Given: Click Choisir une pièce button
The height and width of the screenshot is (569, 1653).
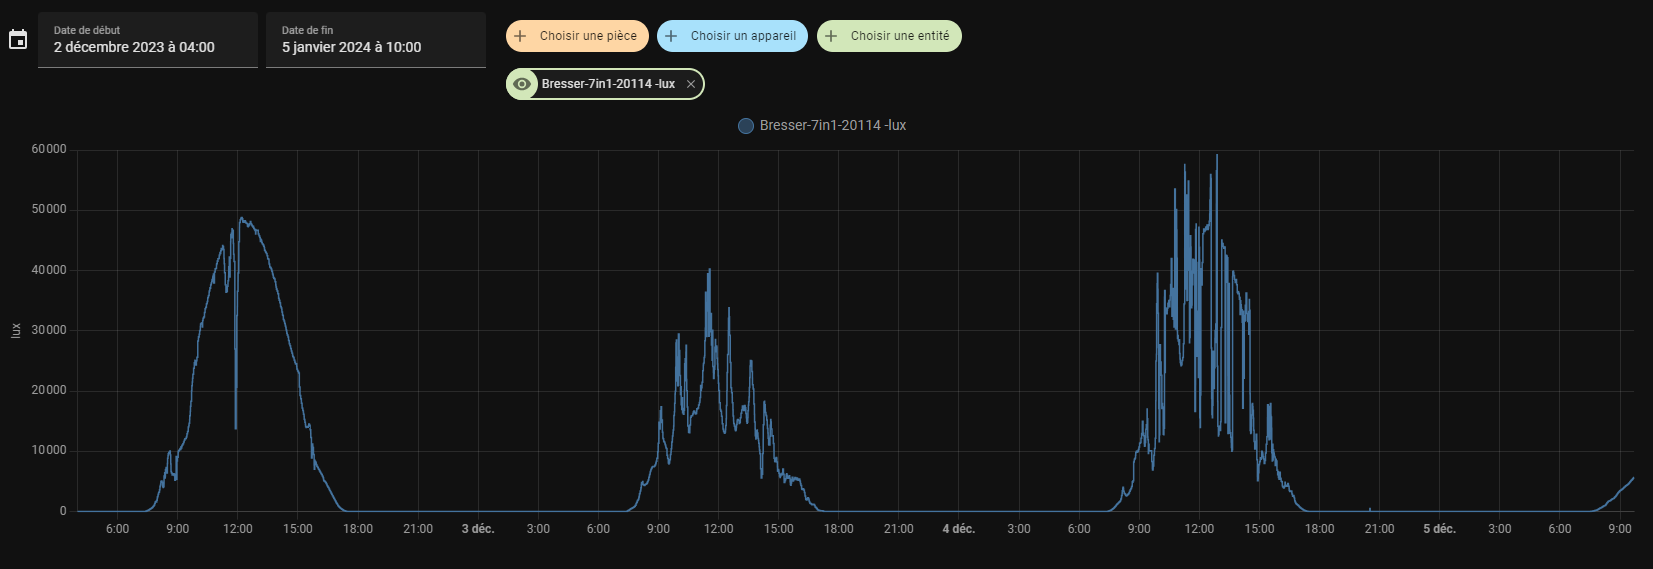Looking at the screenshot, I should pos(577,36).
